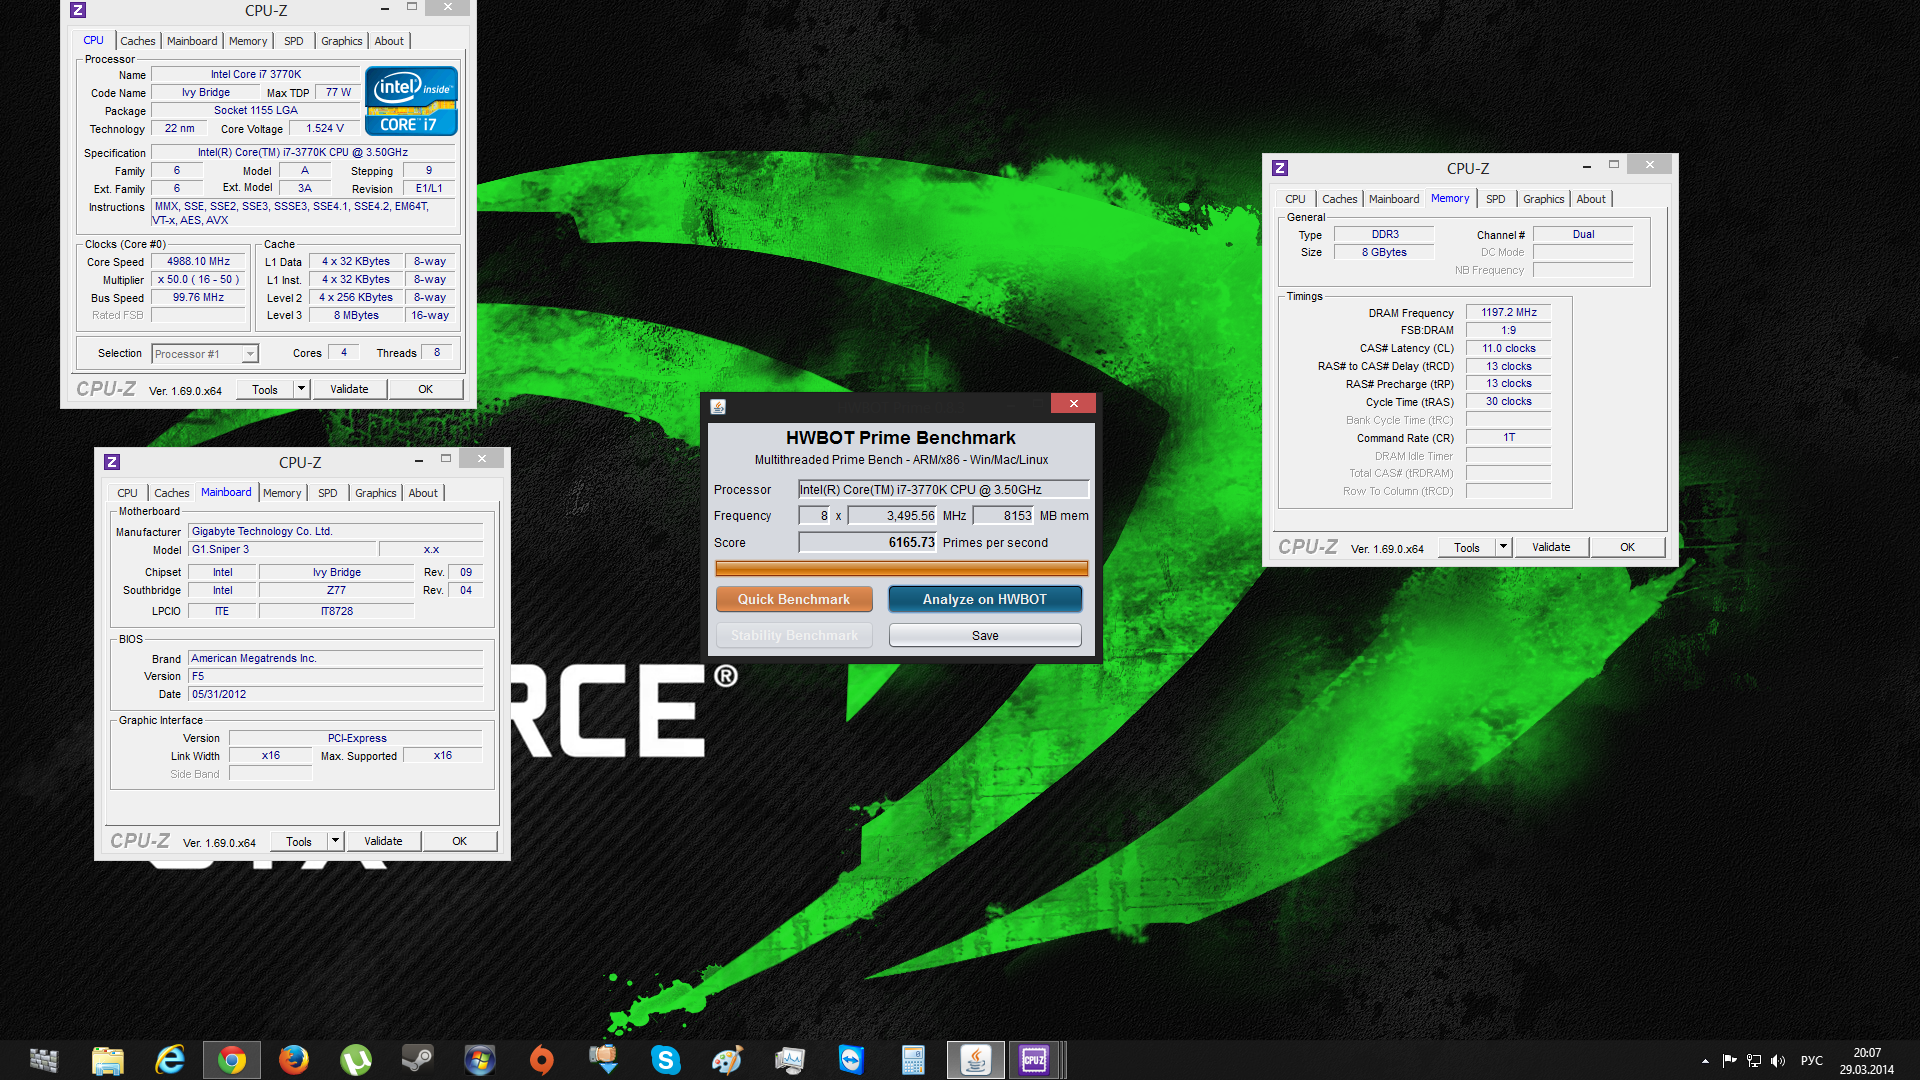The height and width of the screenshot is (1080, 1920).
Task: Open the Memory tab in Mainboard CPU-Z window
Action: (282, 493)
